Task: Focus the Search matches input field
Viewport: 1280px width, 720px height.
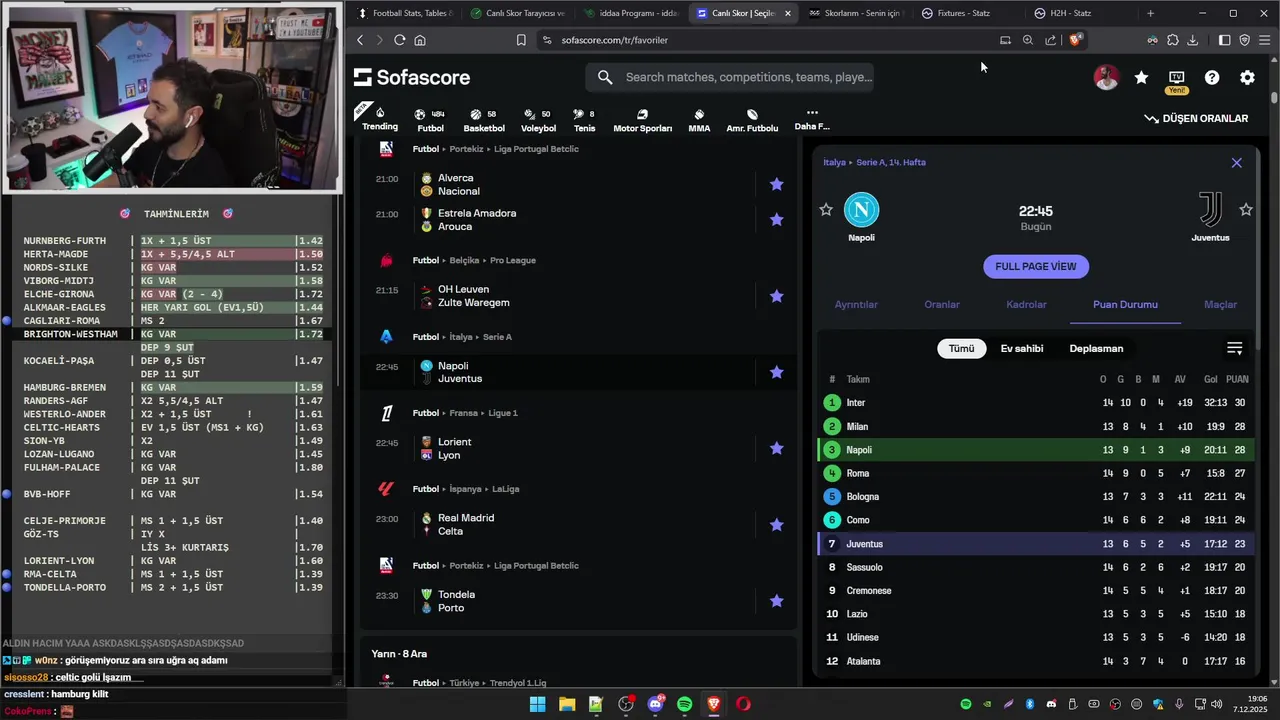Action: [730, 77]
